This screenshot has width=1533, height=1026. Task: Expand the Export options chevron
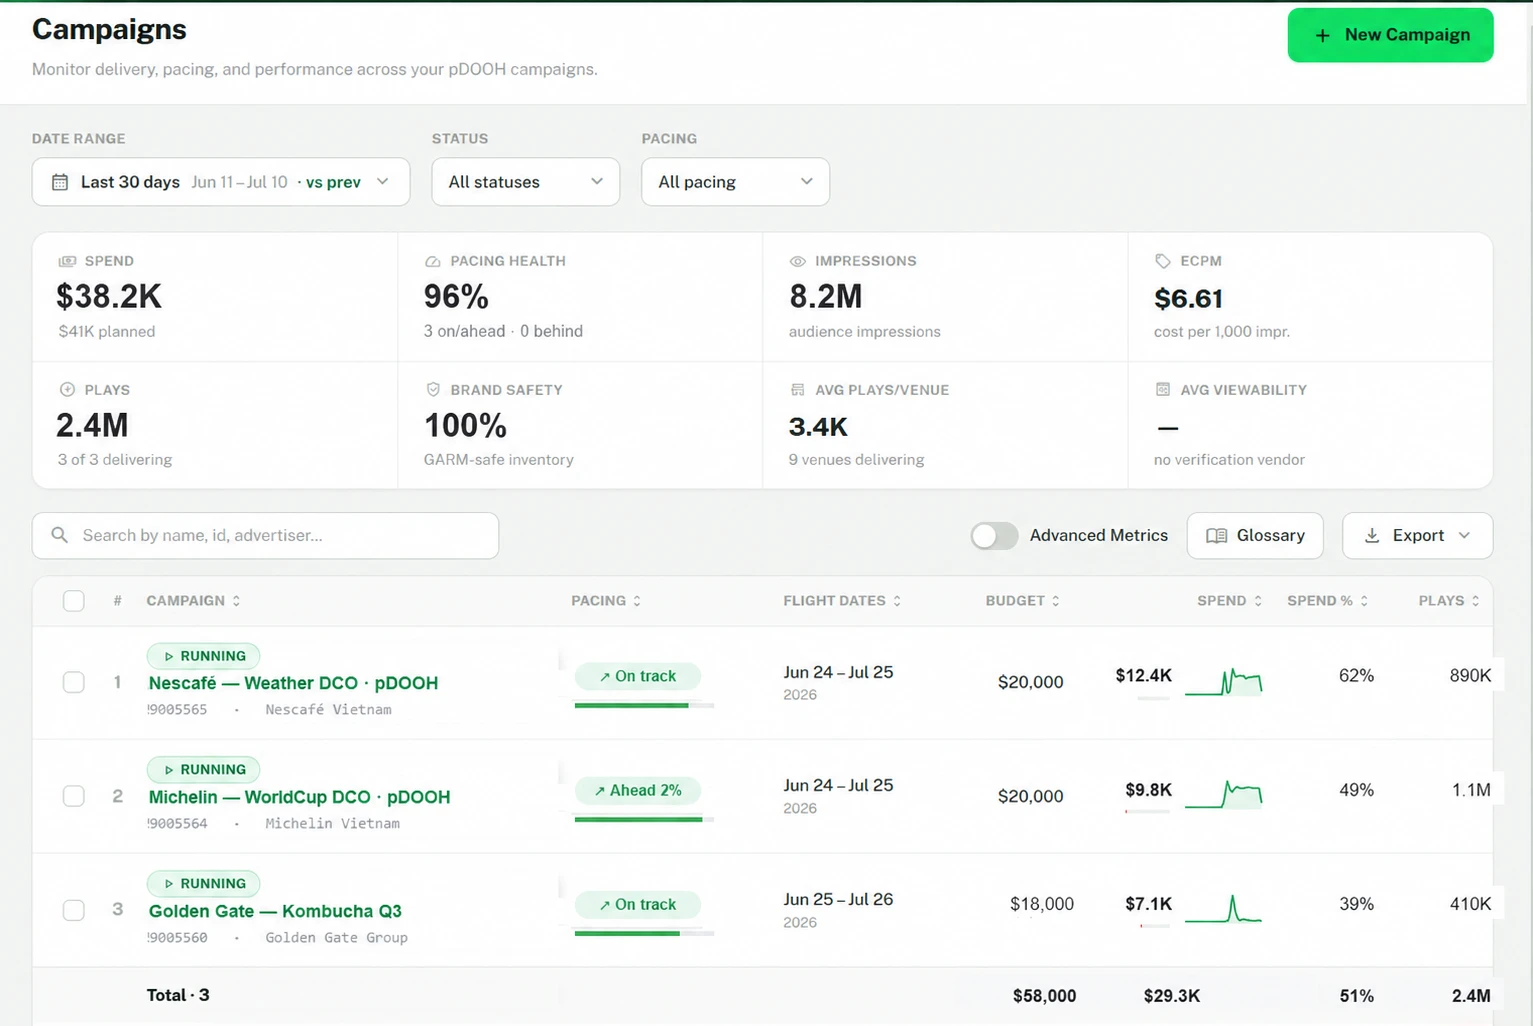pos(1465,536)
